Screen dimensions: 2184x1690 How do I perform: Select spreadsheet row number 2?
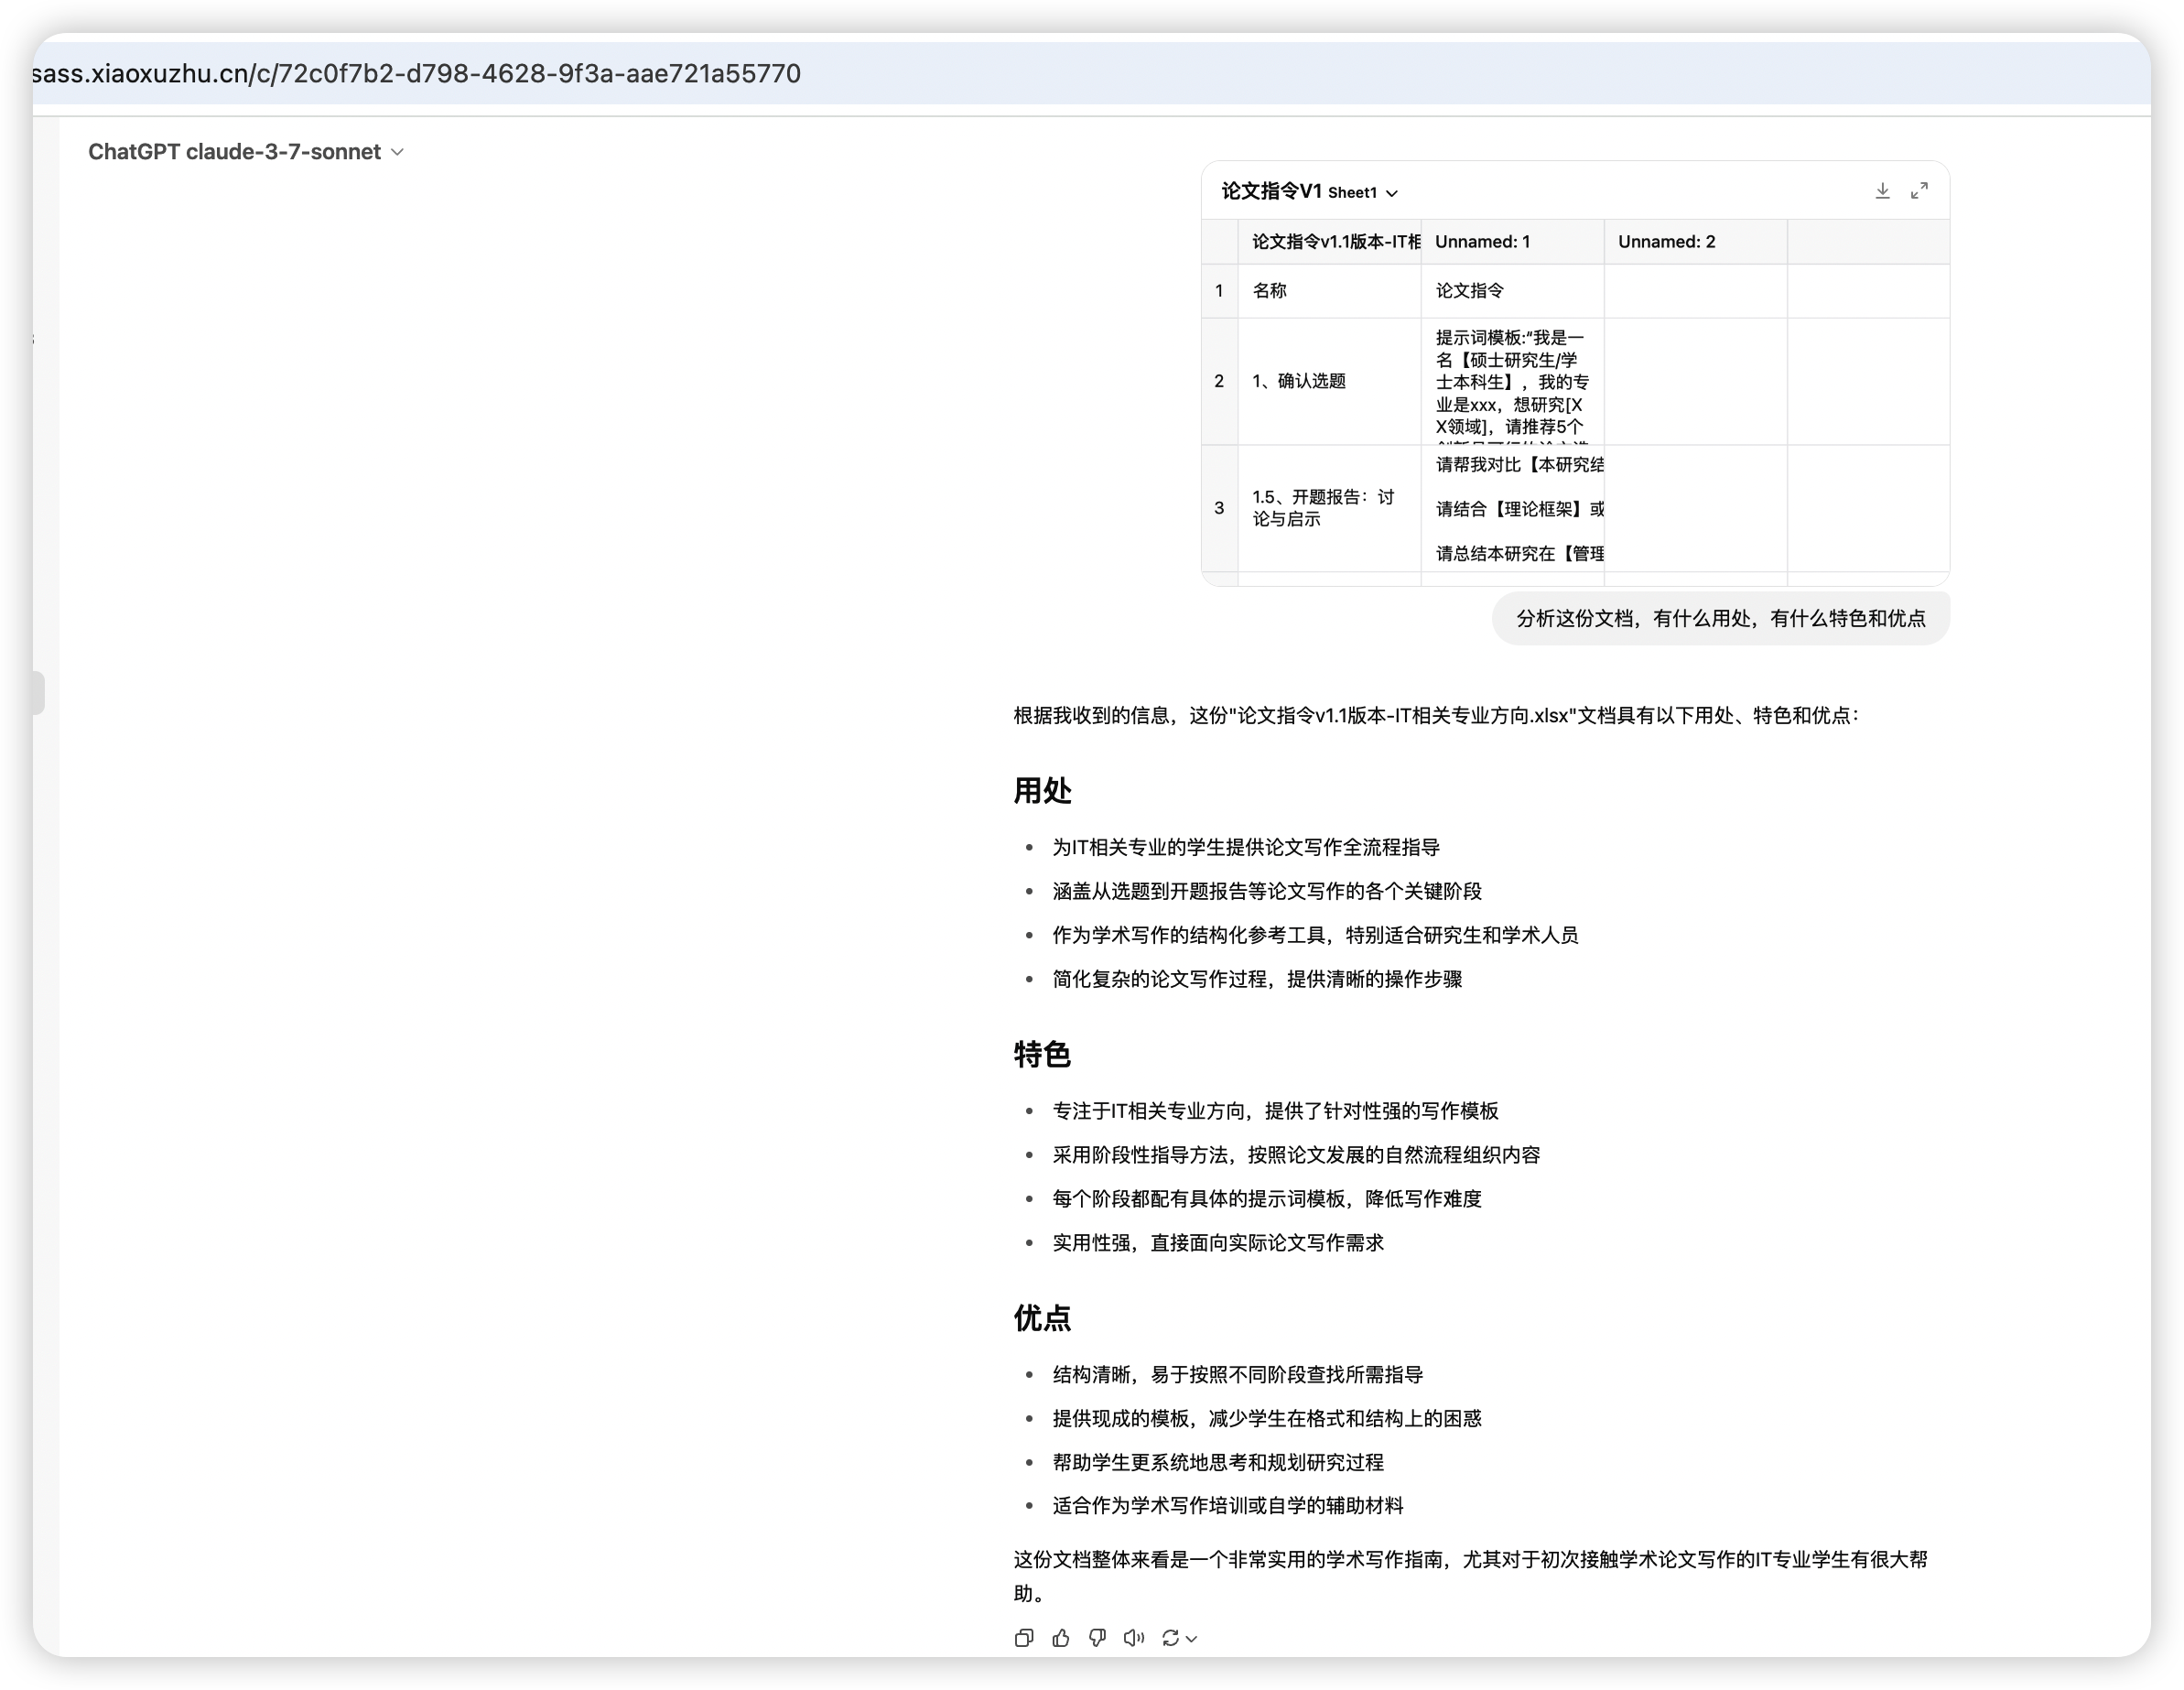[x=1218, y=381]
